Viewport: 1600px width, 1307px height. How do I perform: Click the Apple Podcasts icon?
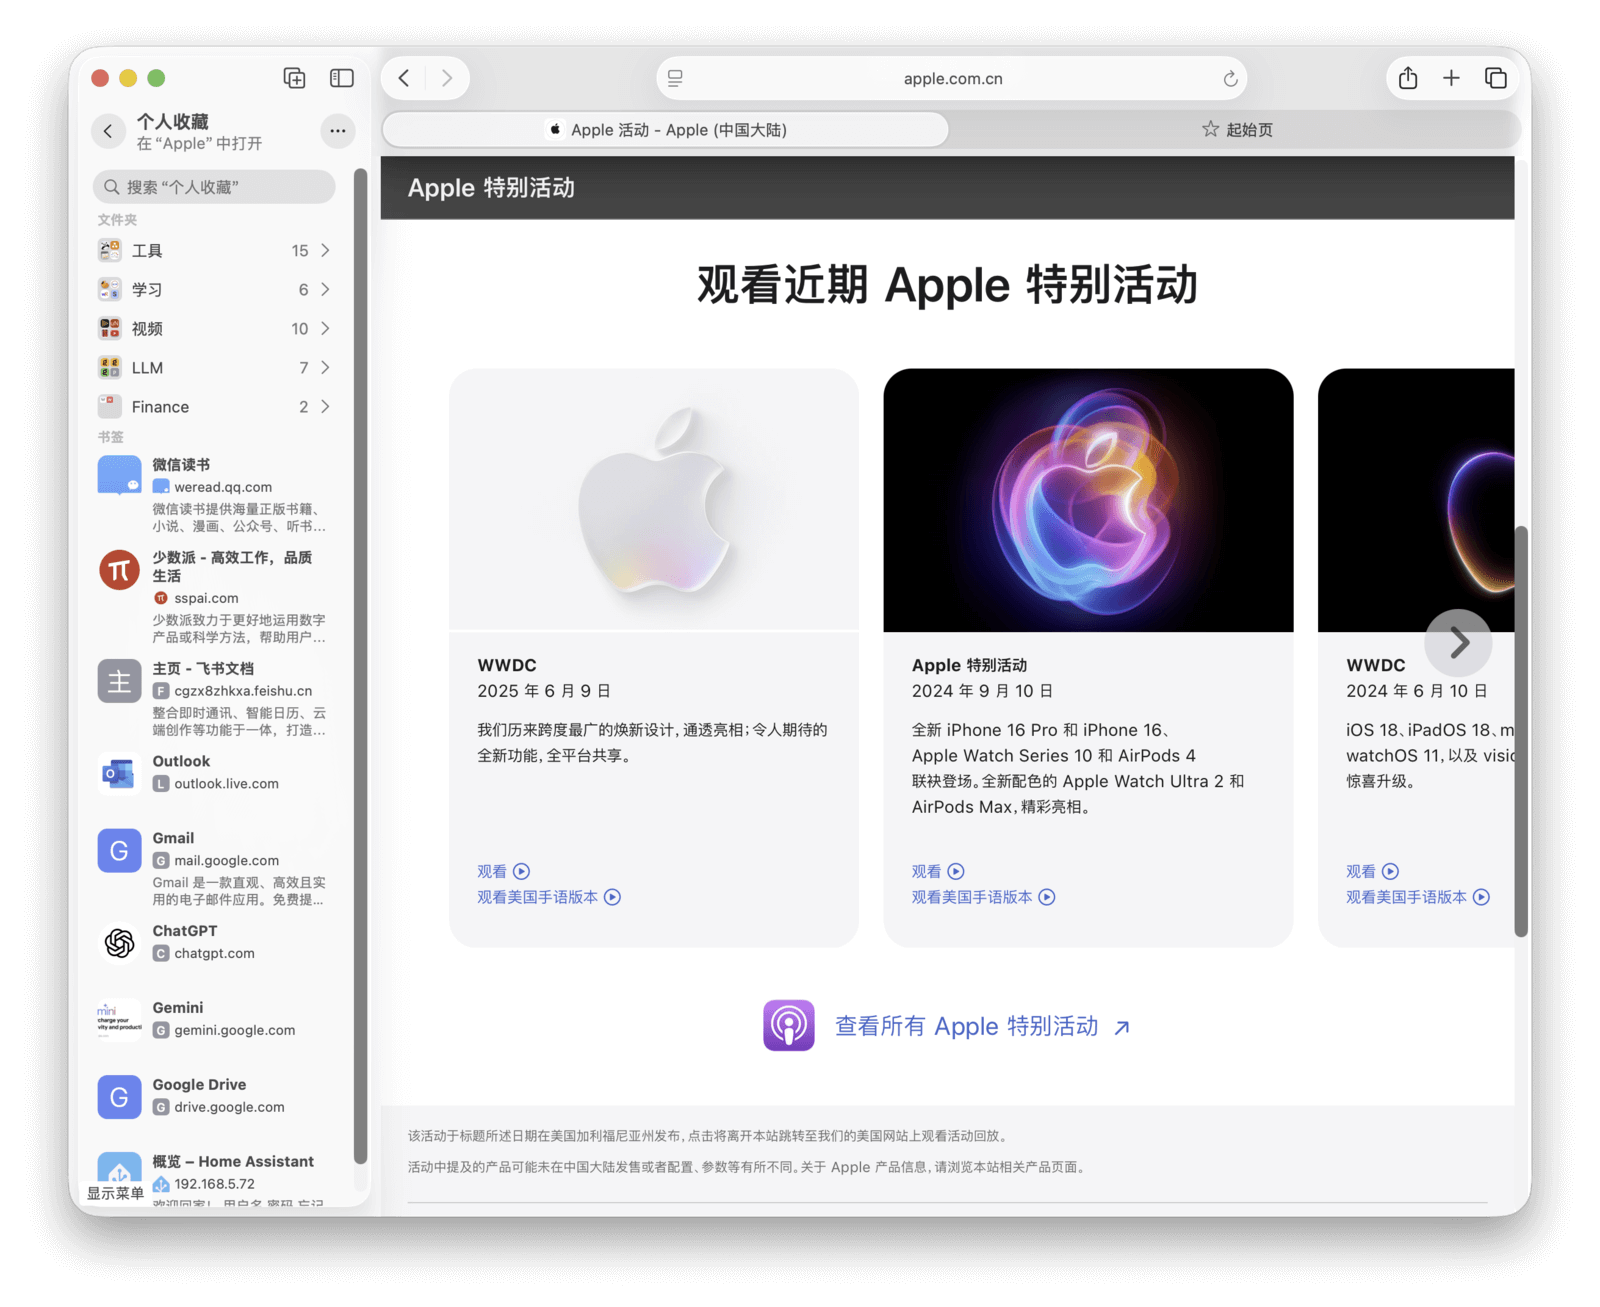(x=789, y=1025)
